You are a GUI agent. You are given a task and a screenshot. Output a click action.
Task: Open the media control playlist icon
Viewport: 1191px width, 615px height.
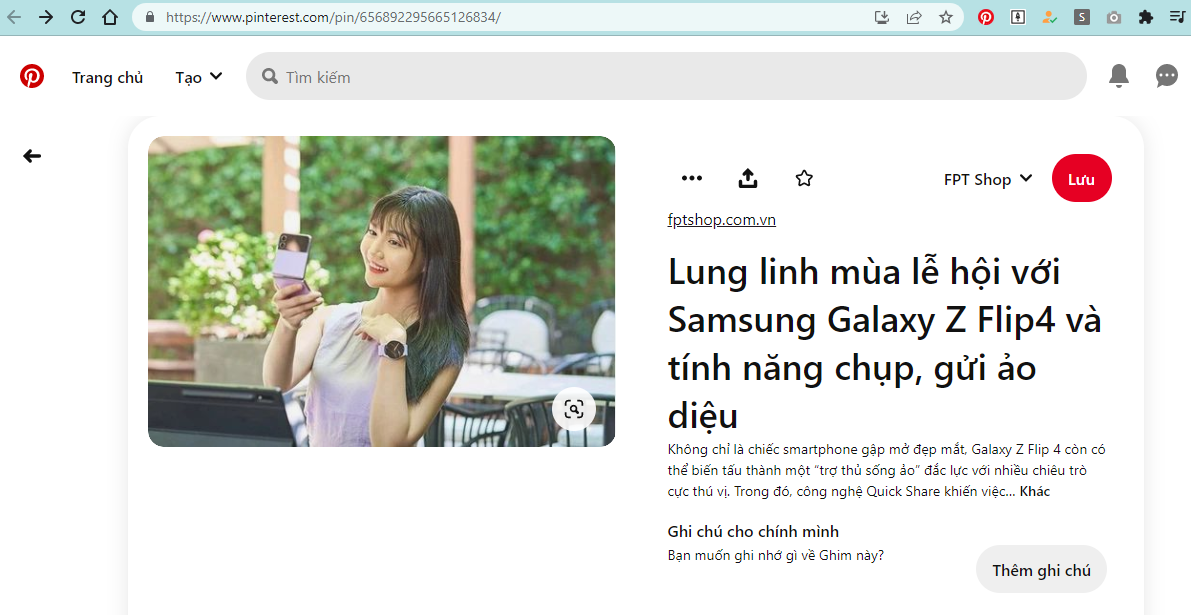1178,17
